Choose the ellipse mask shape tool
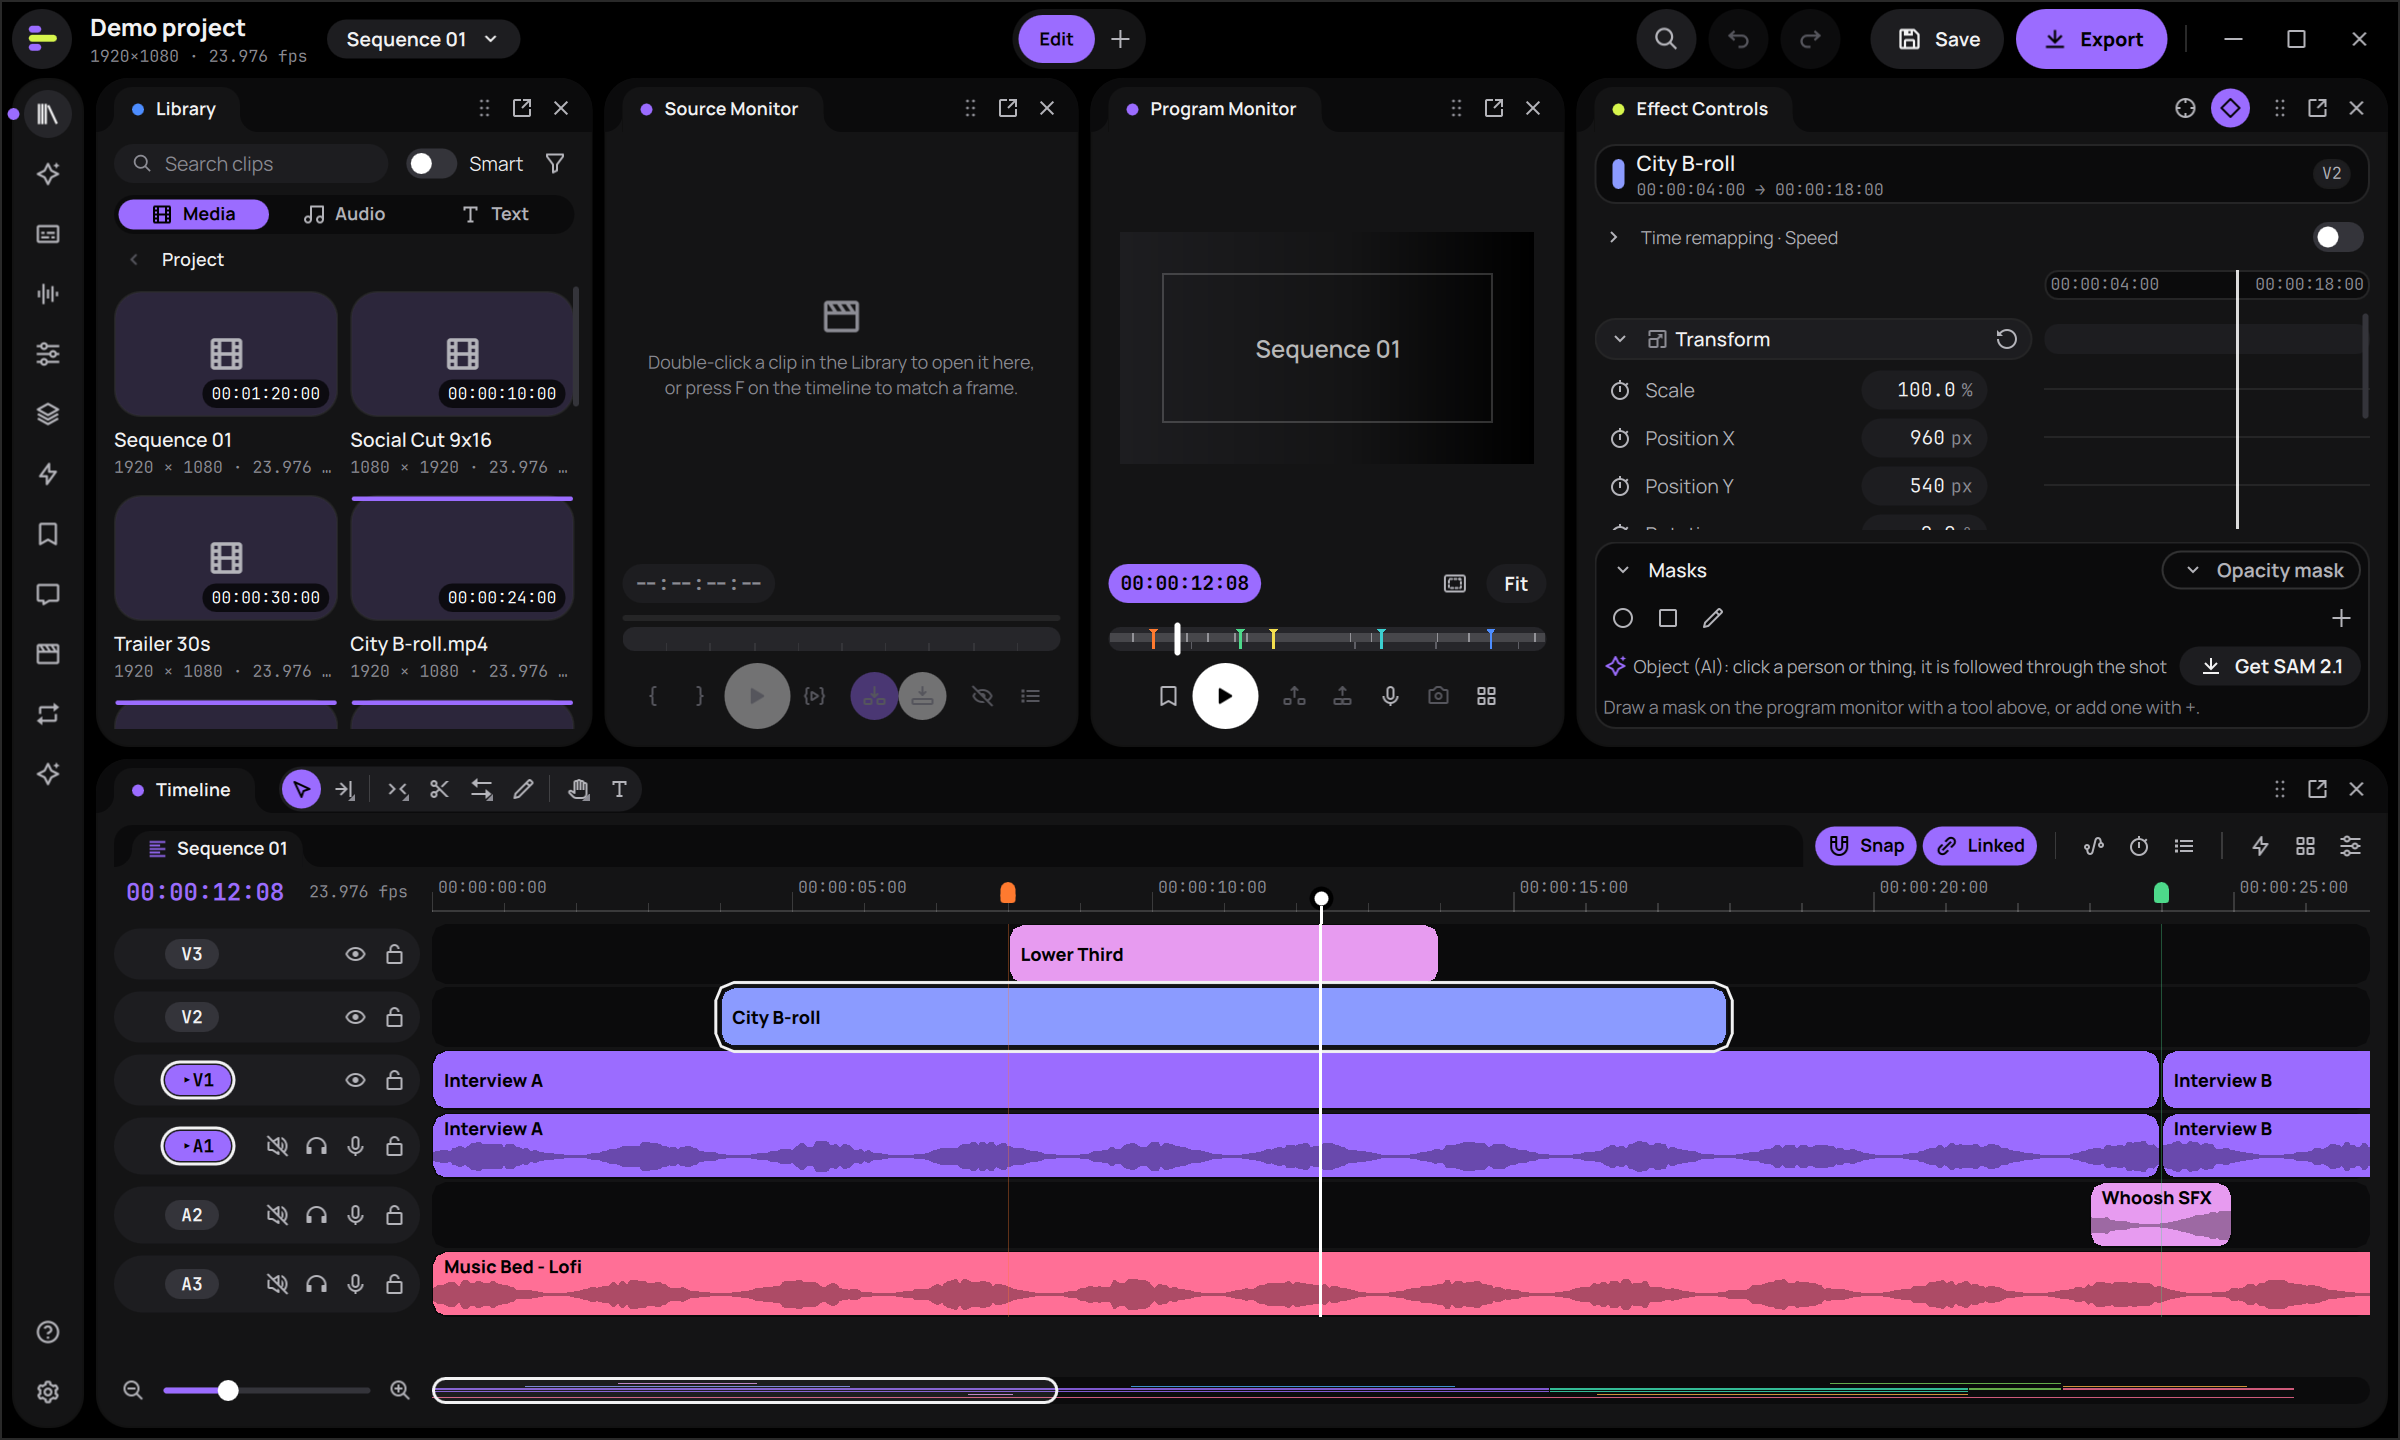Viewport: 2400px width, 1440px height. [1622, 618]
